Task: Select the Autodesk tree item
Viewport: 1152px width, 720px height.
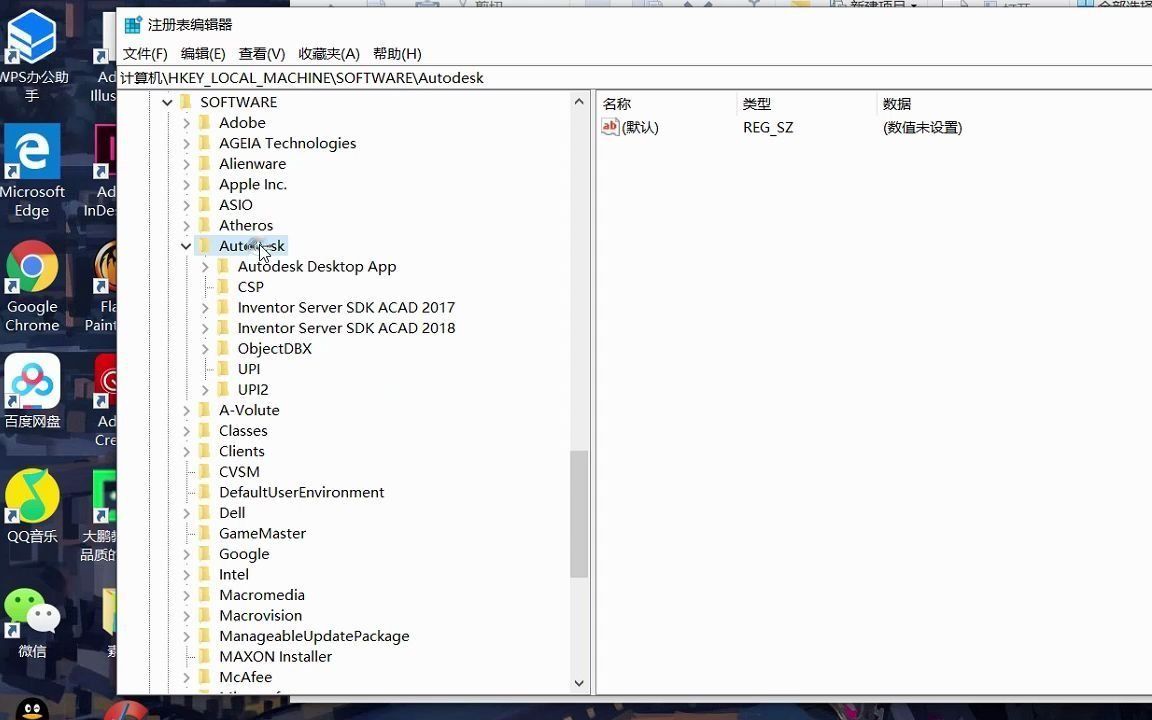Action: pyautogui.click(x=252, y=246)
